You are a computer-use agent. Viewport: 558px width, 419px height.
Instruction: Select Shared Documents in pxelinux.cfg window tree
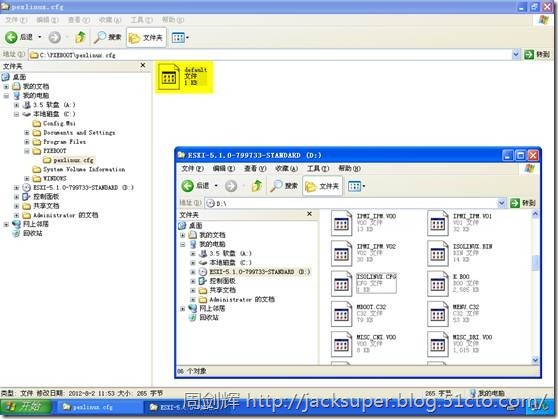click(x=41, y=206)
